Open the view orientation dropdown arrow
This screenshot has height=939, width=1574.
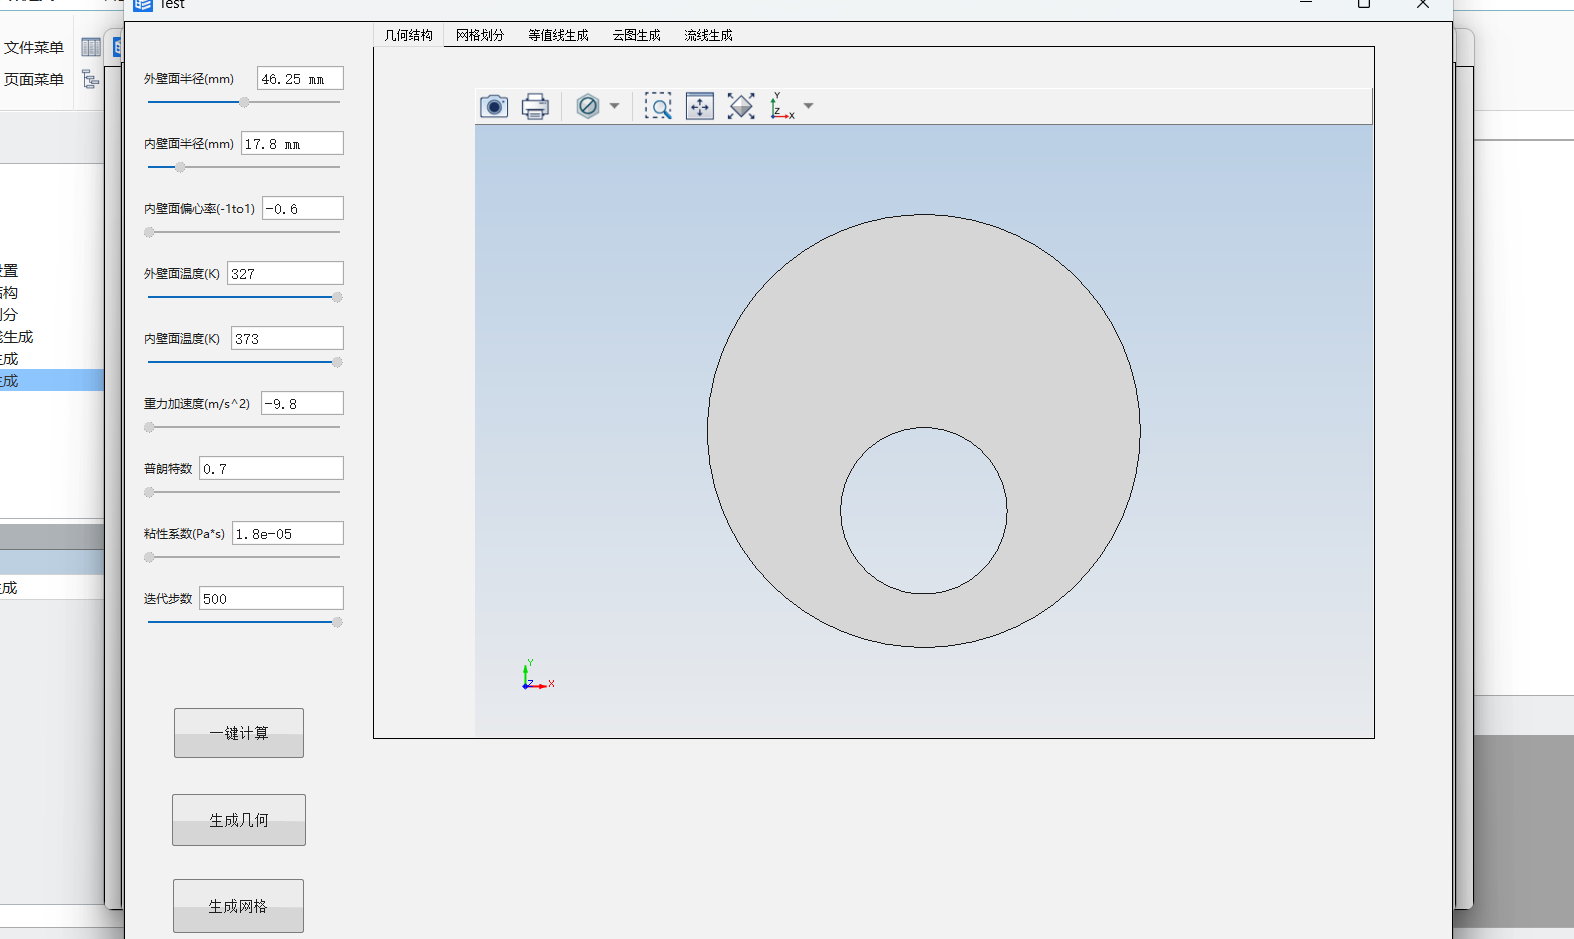(x=808, y=106)
